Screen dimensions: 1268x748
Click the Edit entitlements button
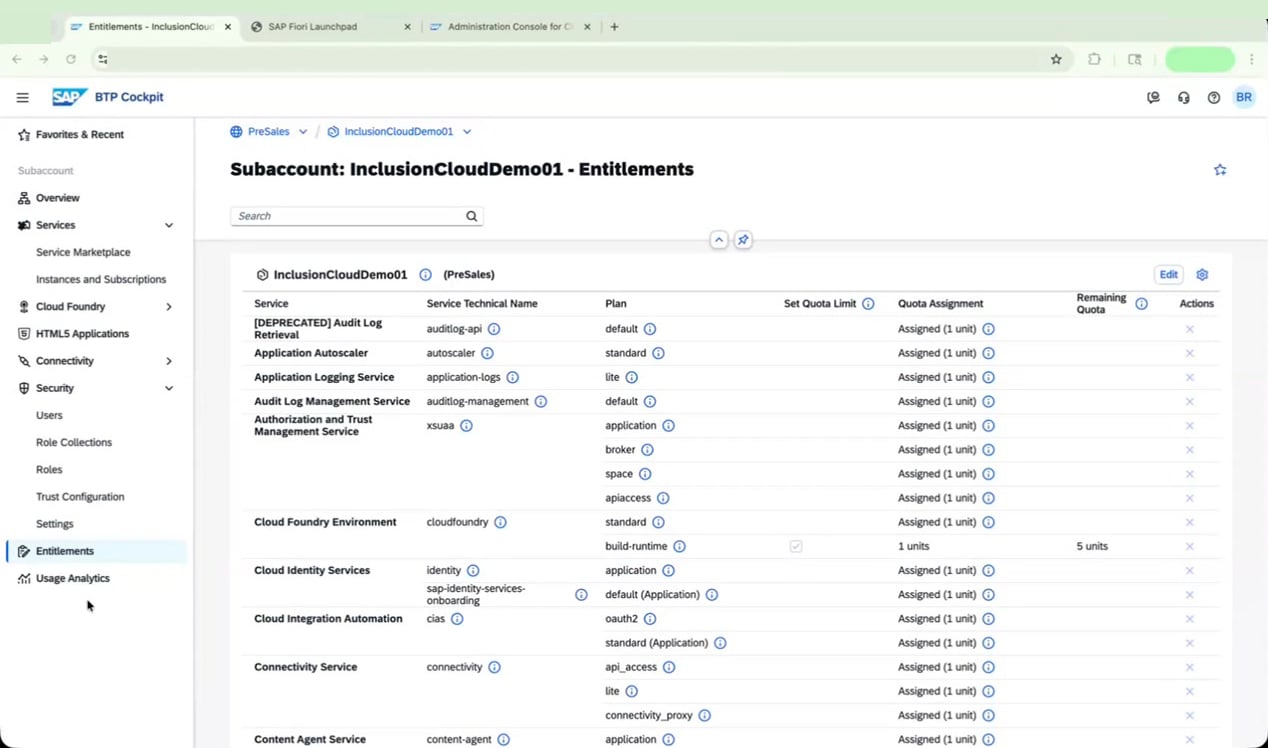tap(1168, 274)
